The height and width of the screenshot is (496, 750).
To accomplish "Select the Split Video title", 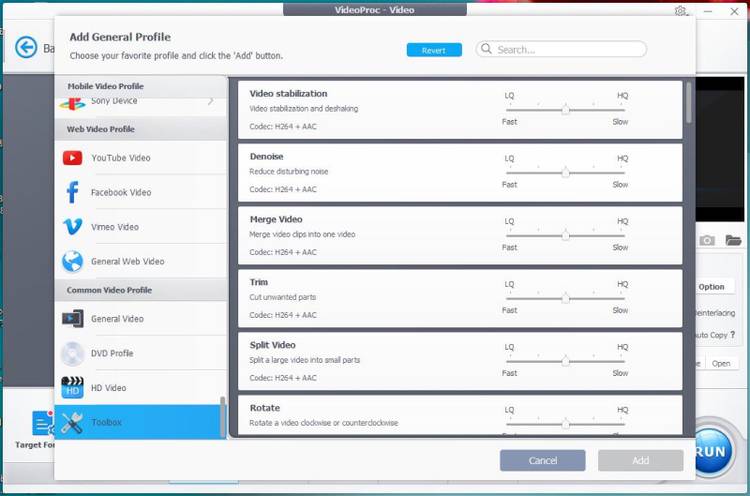I will coord(273,345).
